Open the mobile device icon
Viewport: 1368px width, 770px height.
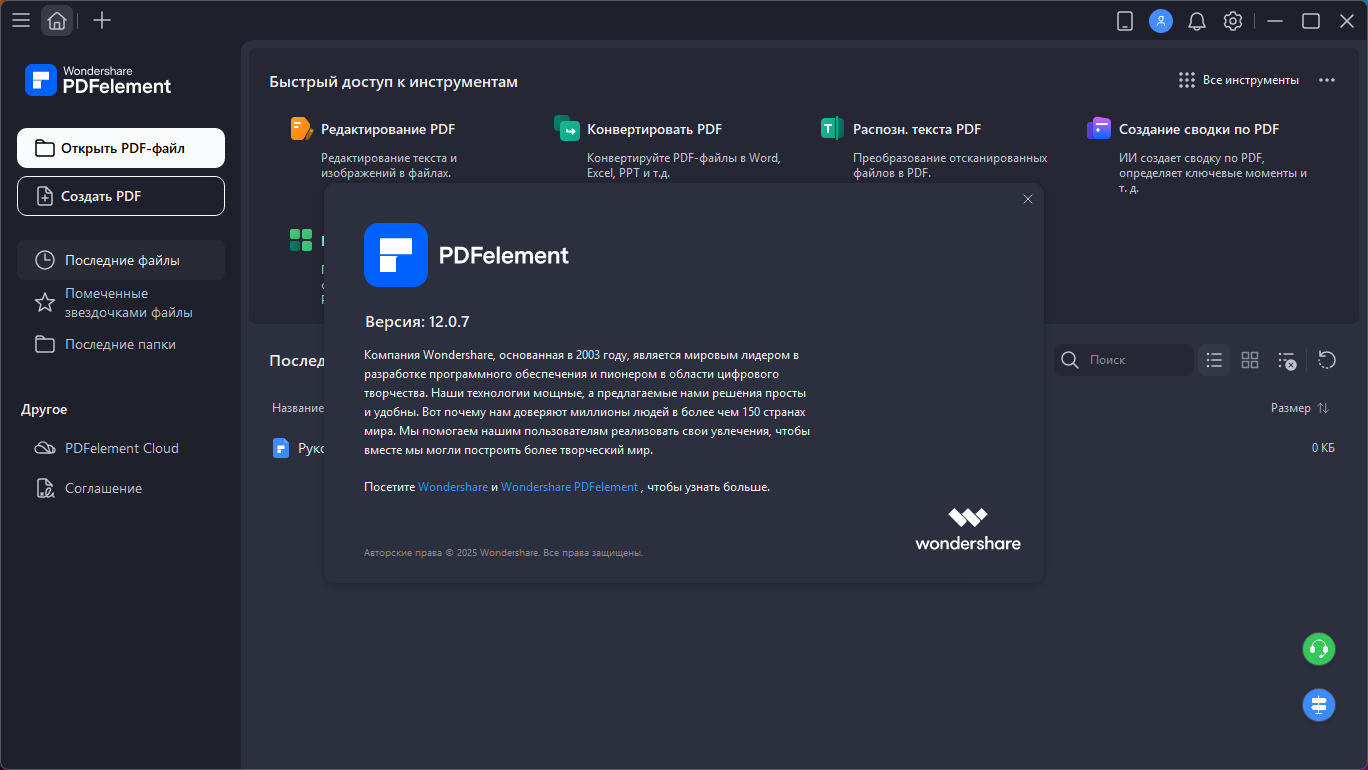coord(1125,21)
